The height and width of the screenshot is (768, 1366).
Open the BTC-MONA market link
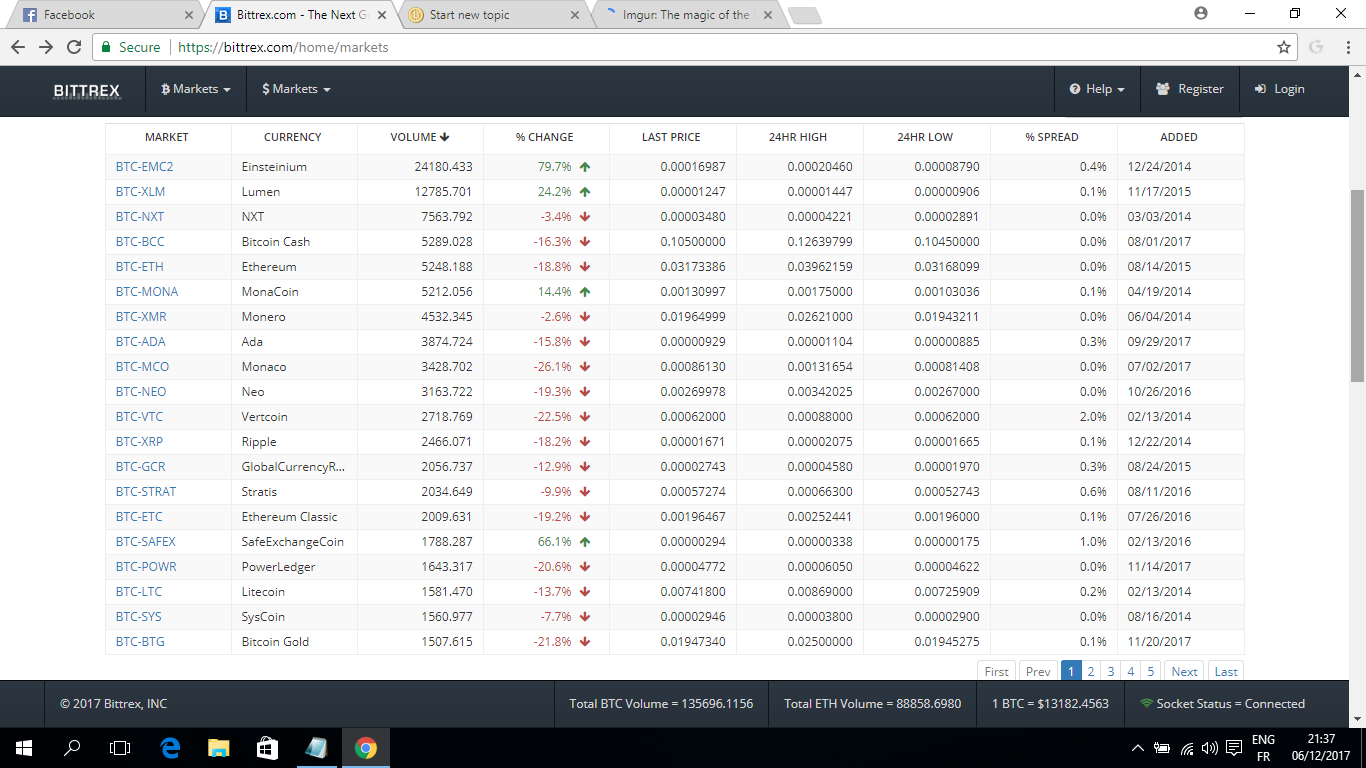(147, 292)
